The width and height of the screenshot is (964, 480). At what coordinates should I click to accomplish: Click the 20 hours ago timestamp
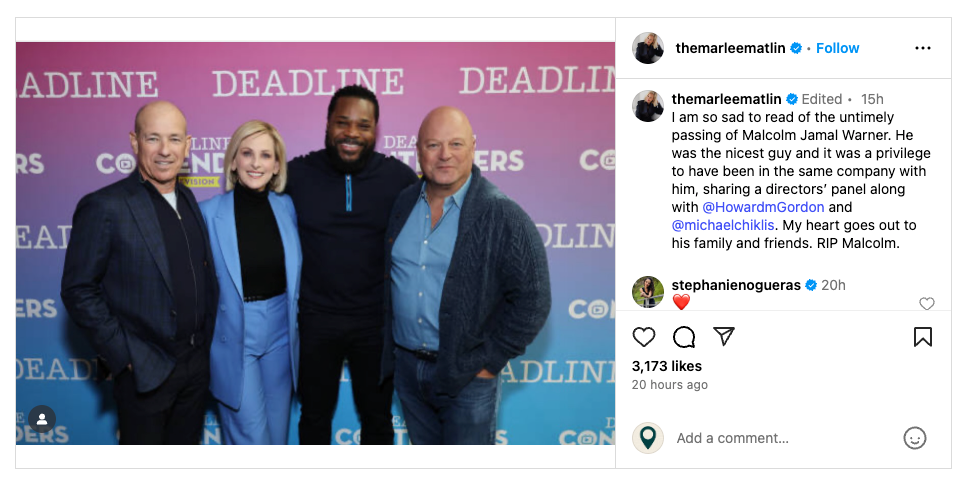click(x=670, y=385)
